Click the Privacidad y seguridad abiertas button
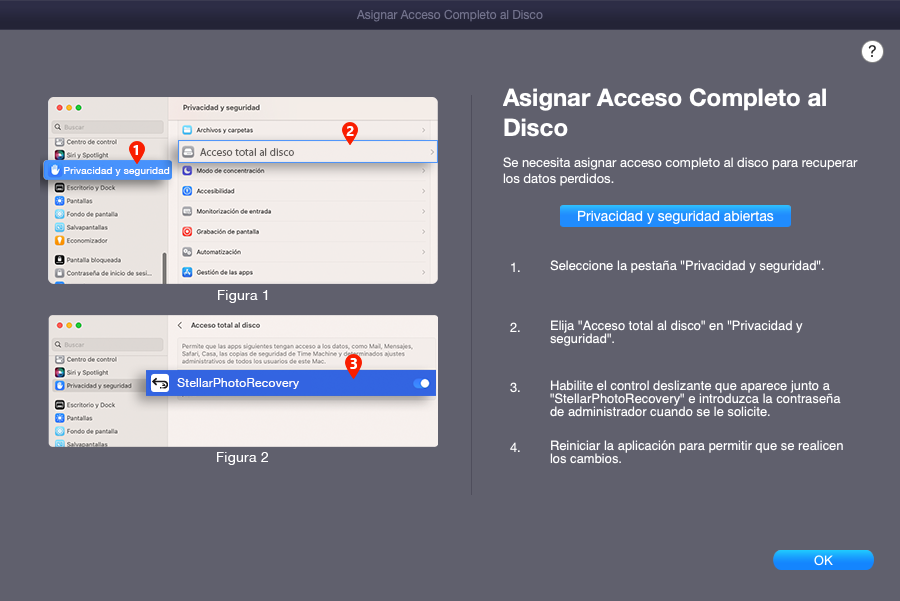The height and width of the screenshot is (601, 900). (675, 216)
